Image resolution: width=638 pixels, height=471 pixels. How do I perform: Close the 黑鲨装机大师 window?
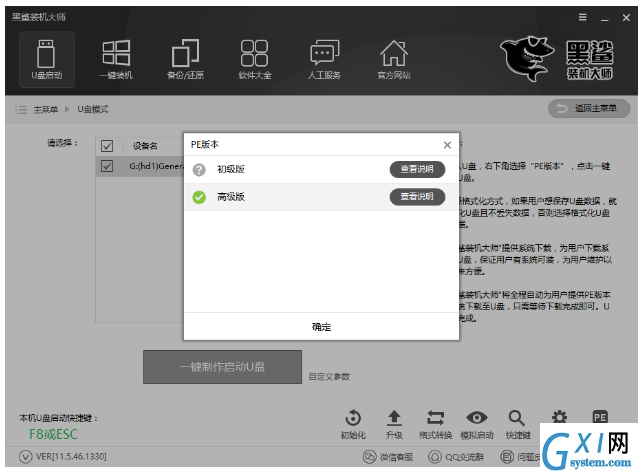(626, 17)
